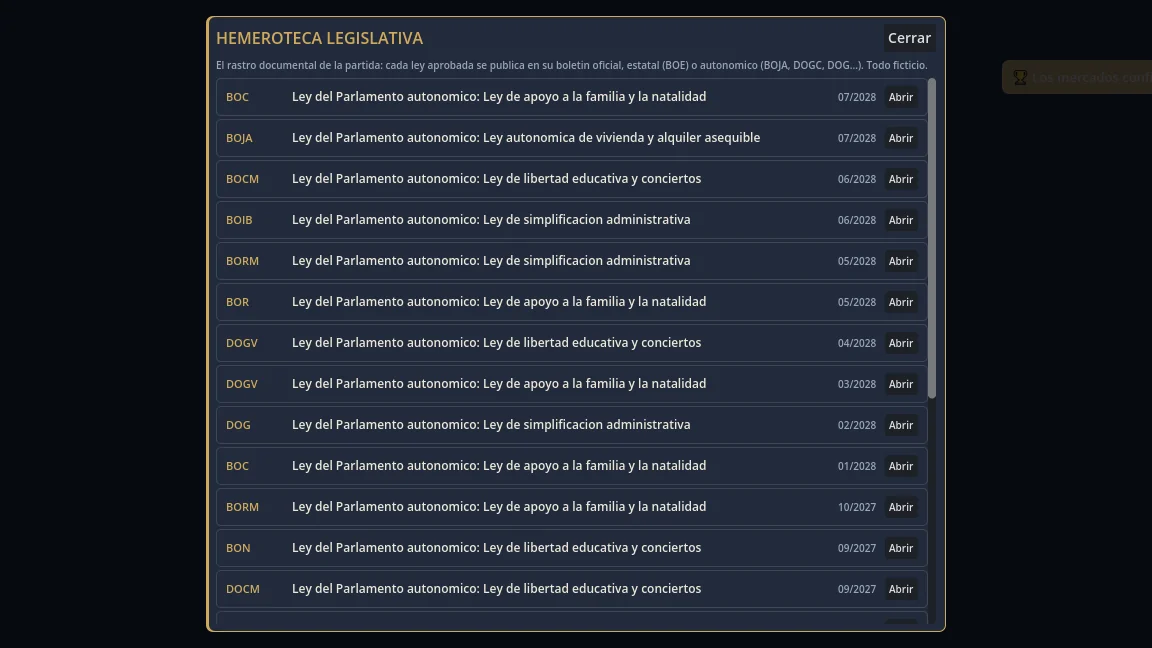Select the BOJA bulletin label

(x=239, y=138)
